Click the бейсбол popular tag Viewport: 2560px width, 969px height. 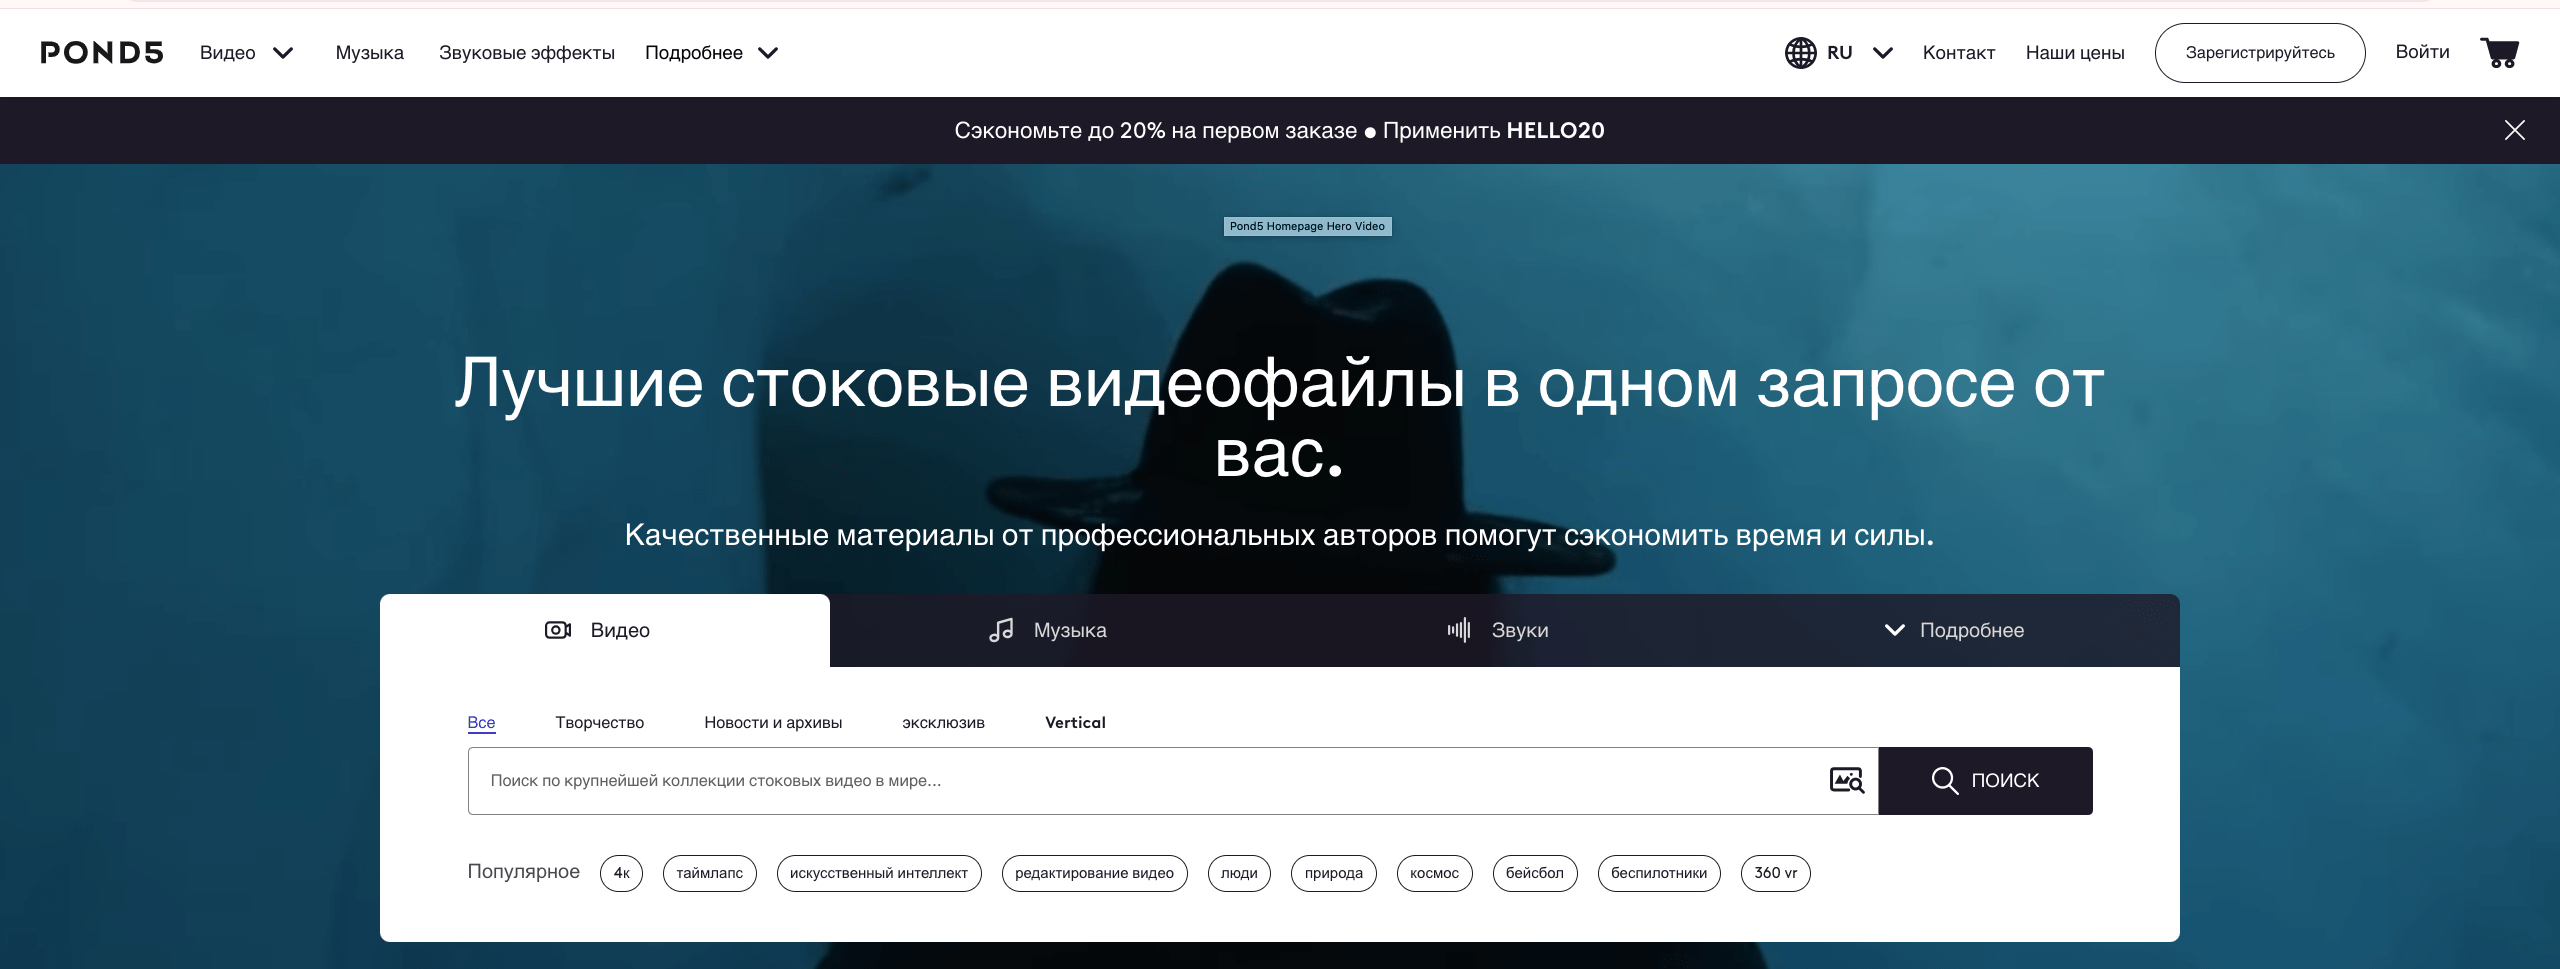pyautogui.click(x=1534, y=873)
